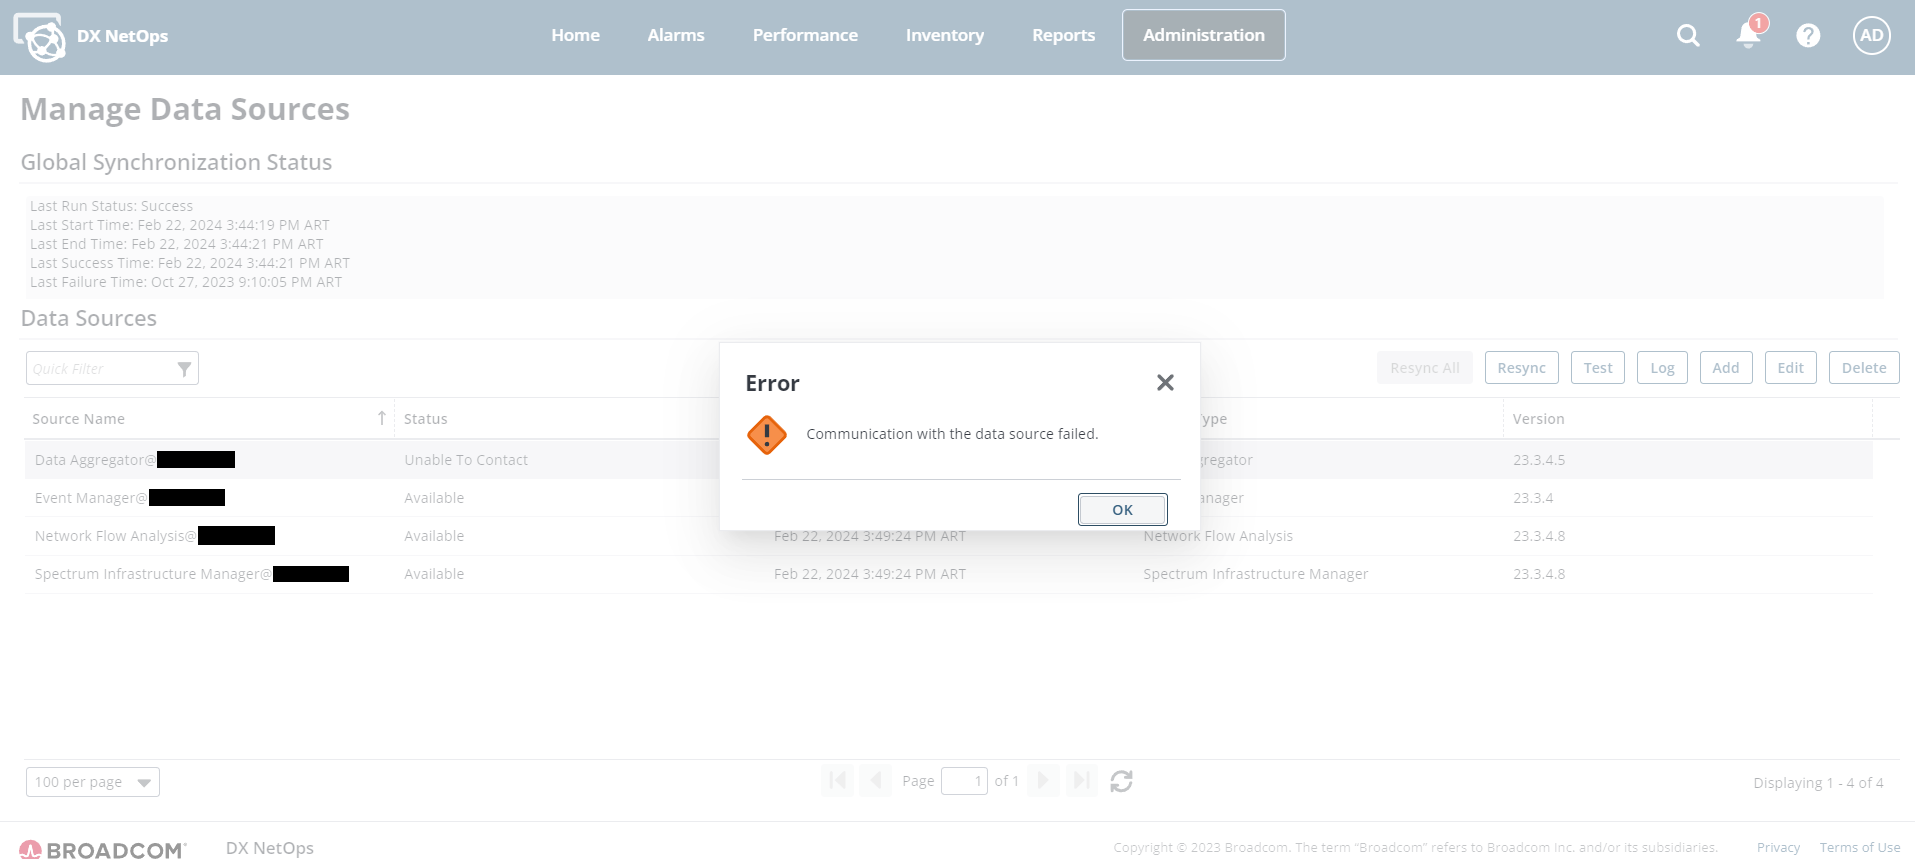Screen dimensions: 1915x859
Task: Open the help question mark icon
Action: 1808,36
